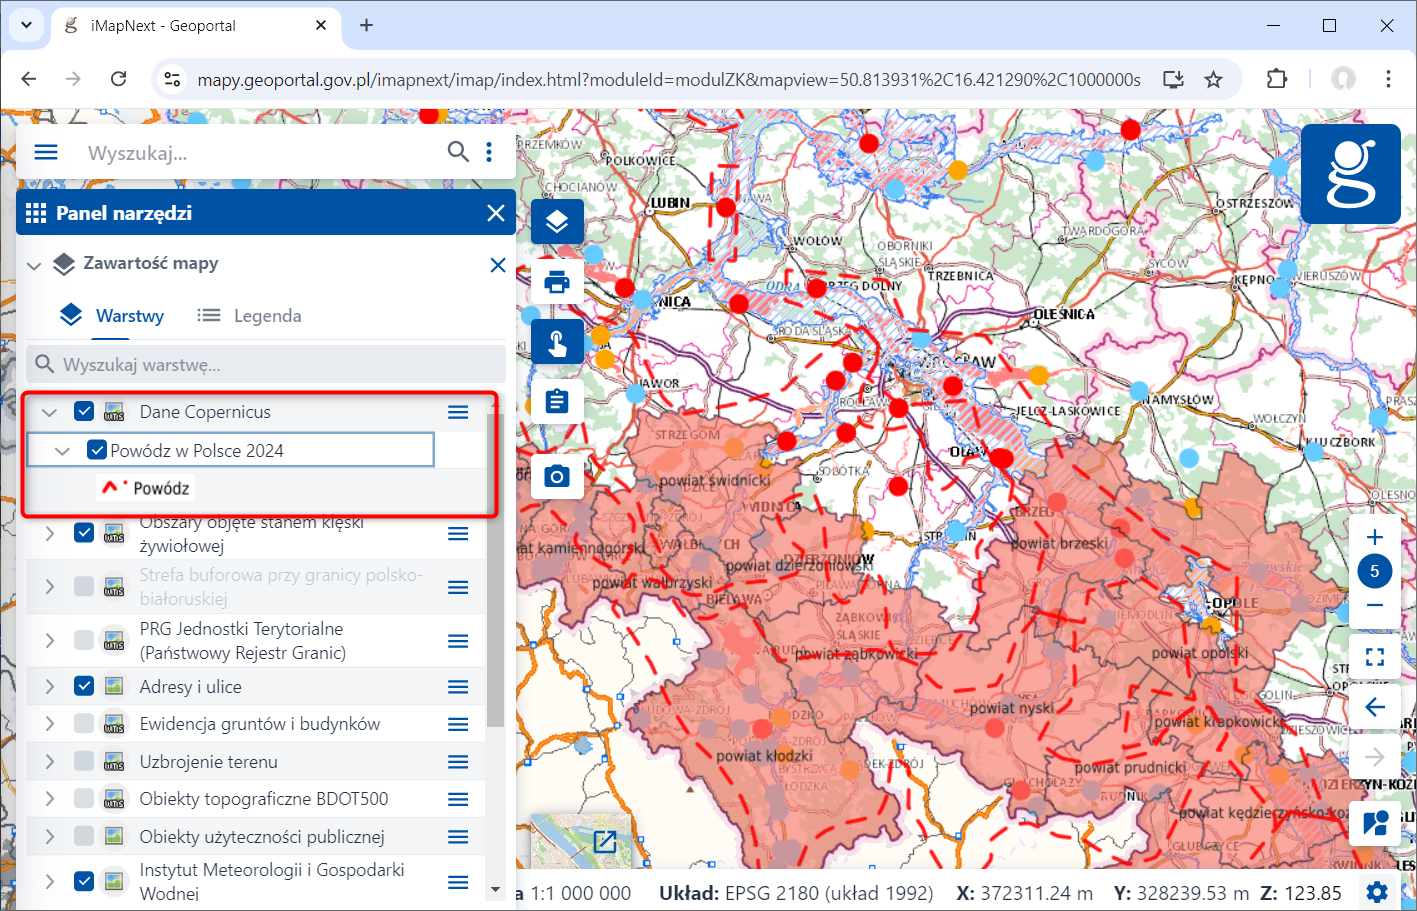The image size is (1417, 911).
Task: Enable the Ewidencja gruntów i budynków layer
Action: point(84,723)
